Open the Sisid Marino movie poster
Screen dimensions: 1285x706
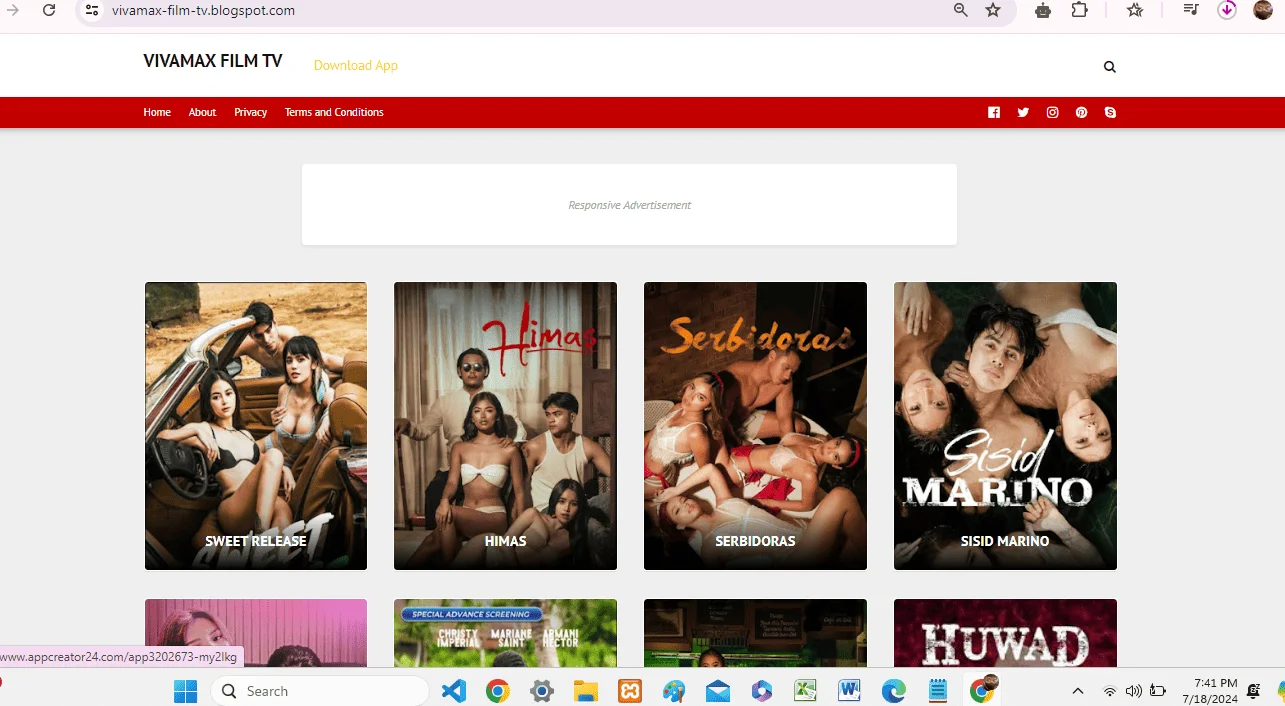(x=1005, y=426)
